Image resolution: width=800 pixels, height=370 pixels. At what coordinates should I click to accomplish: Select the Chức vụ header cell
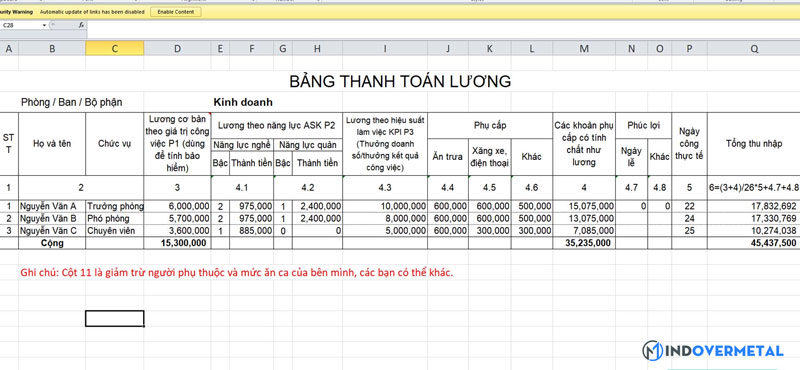[x=114, y=144]
